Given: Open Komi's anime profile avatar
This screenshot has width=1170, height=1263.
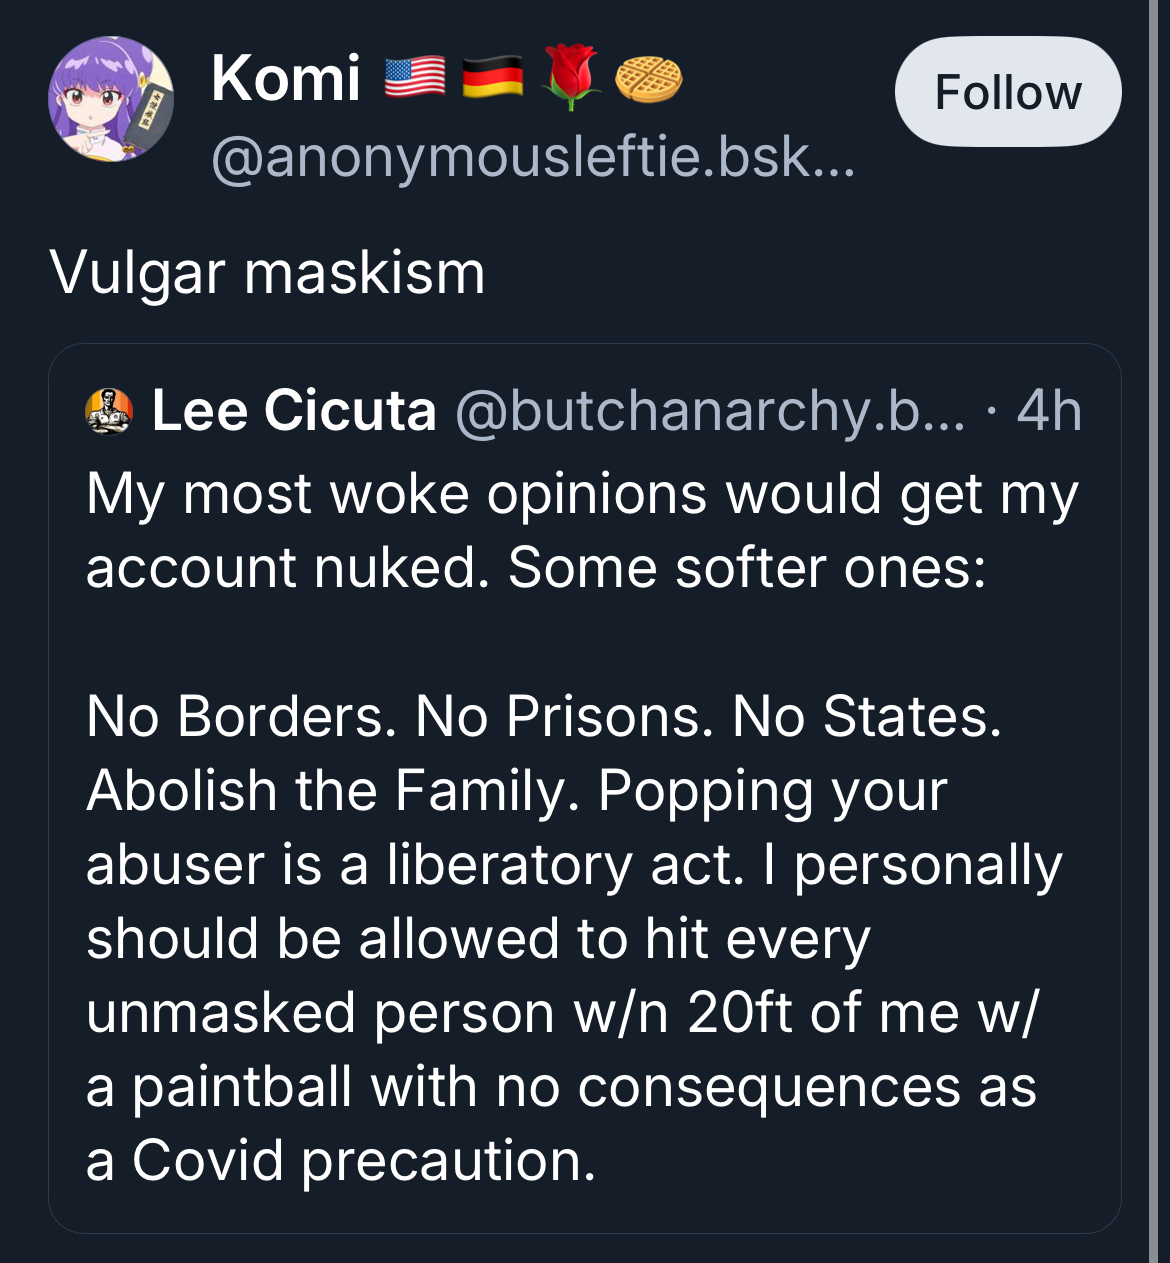Looking at the screenshot, I should 111,99.
